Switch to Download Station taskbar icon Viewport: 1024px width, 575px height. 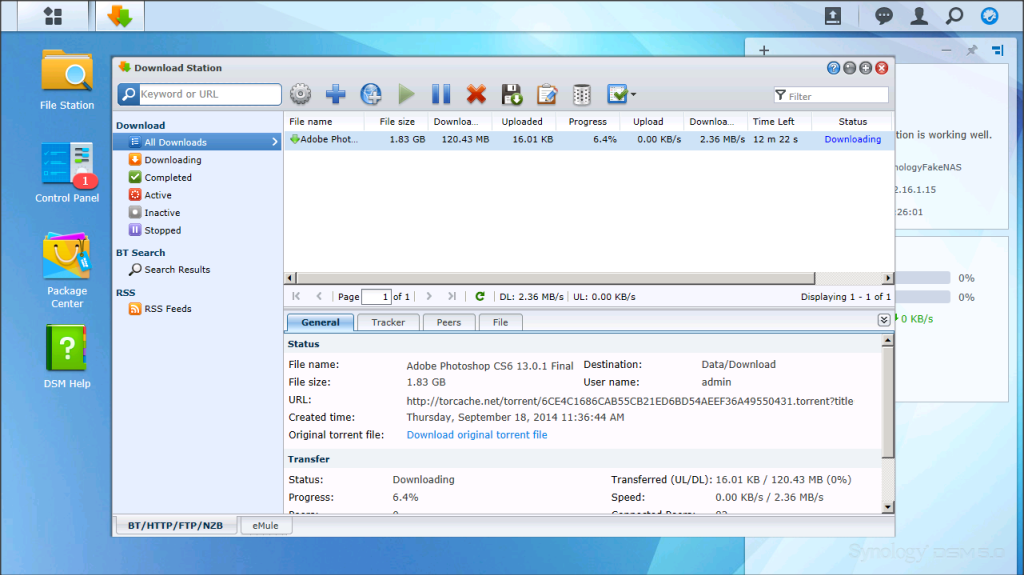[120, 16]
